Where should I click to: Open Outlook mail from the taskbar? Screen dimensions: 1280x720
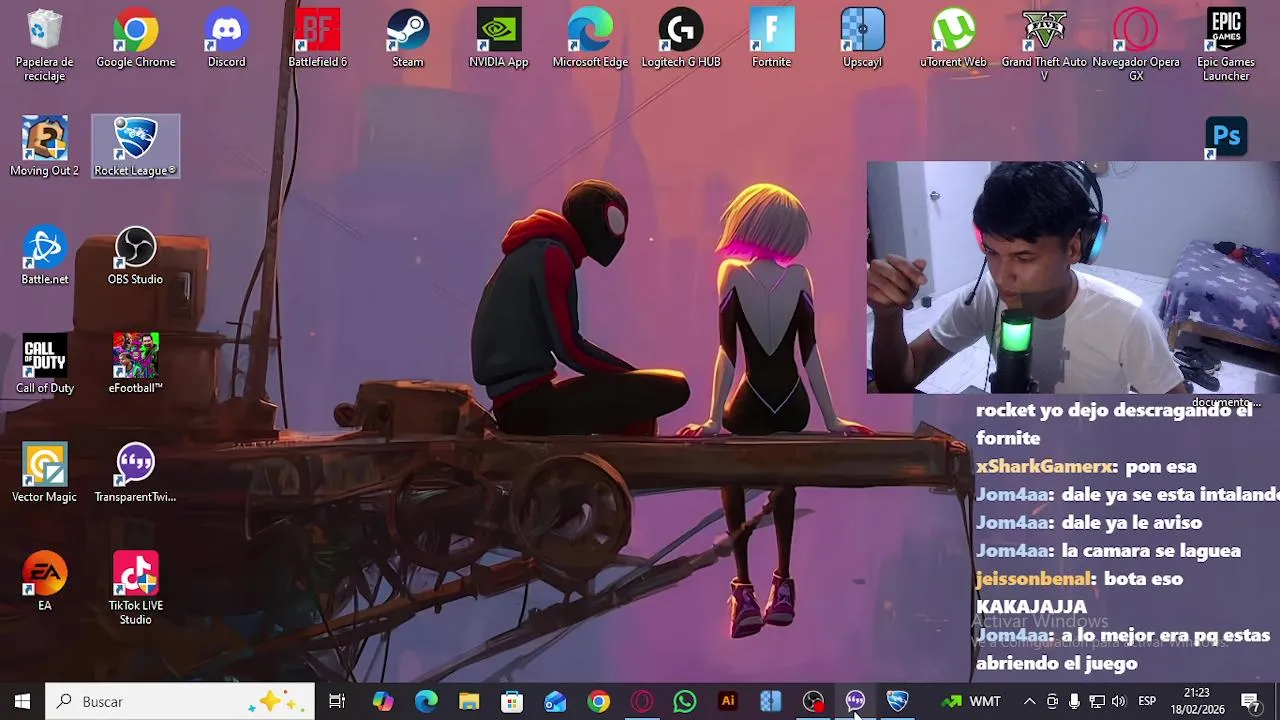[x=555, y=701]
